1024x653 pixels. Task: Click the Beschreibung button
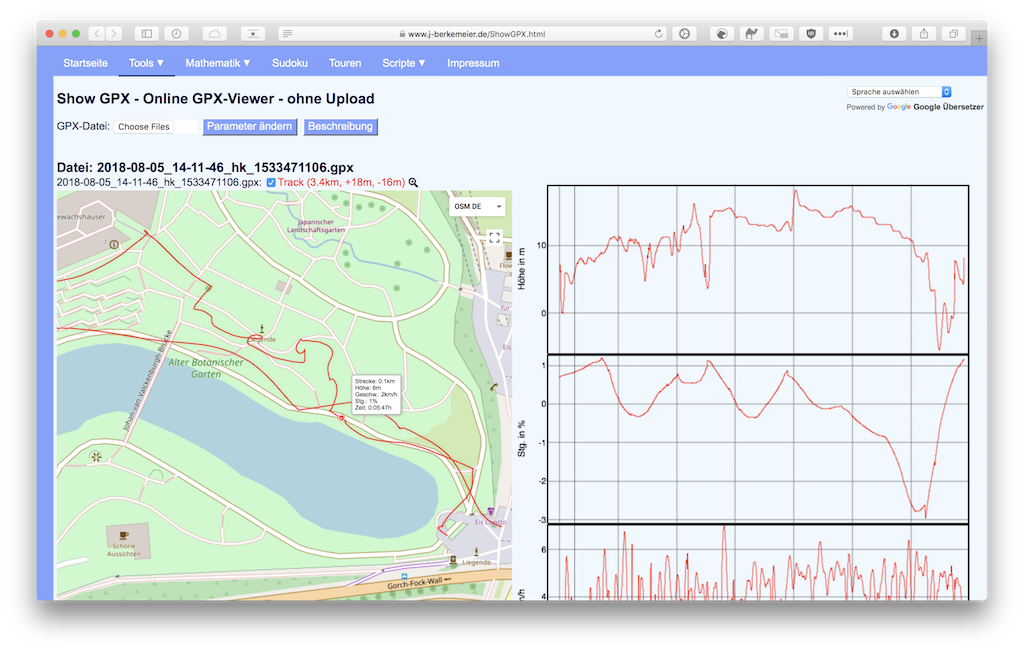(x=340, y=127)
